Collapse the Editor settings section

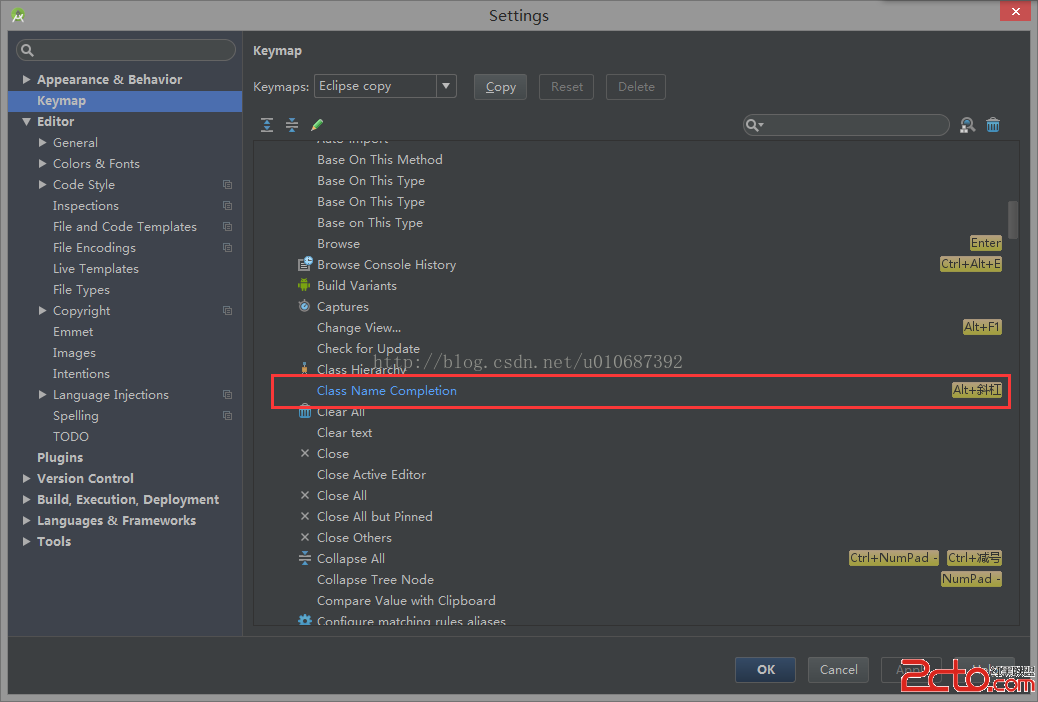coord(27,121)
